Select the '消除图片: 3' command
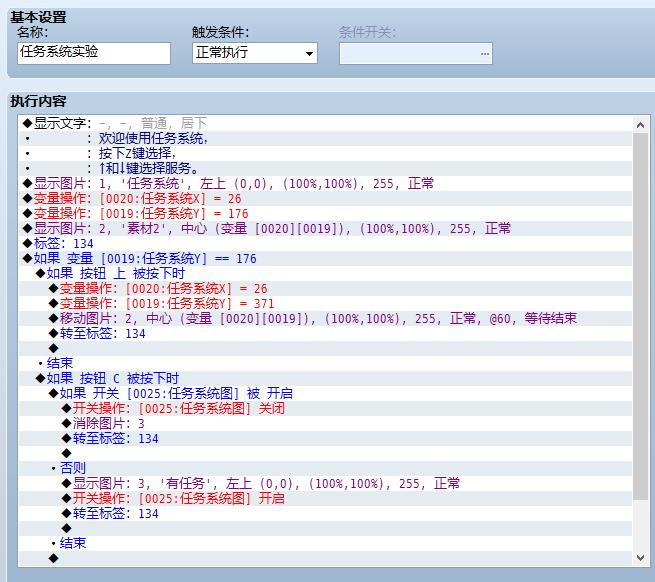Viewport: 655px width, 582px height. [x=325, y=424]
